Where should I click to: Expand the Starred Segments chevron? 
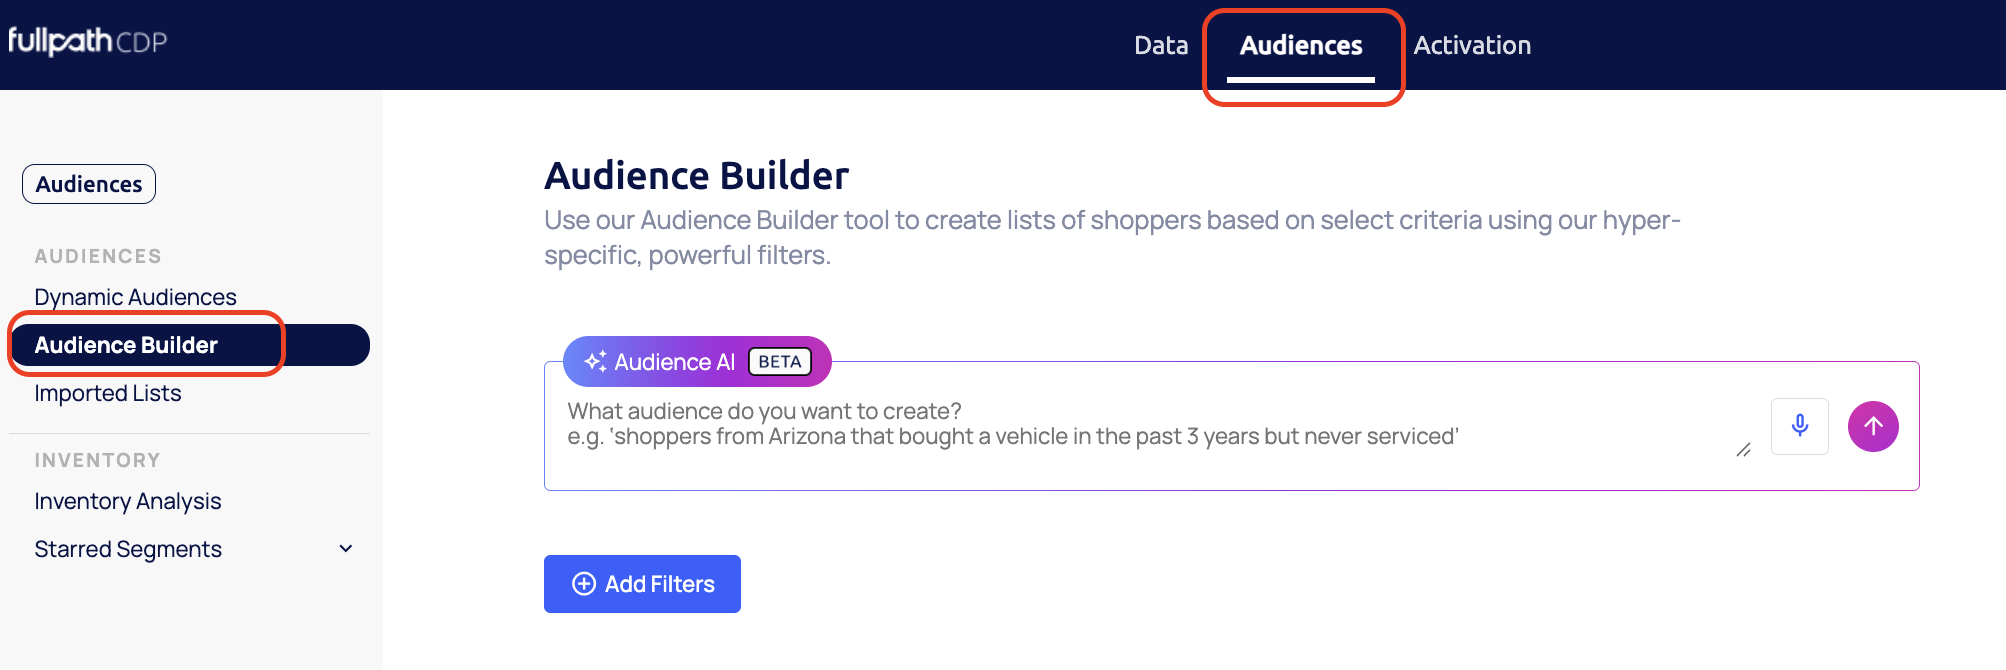[346, 549]
